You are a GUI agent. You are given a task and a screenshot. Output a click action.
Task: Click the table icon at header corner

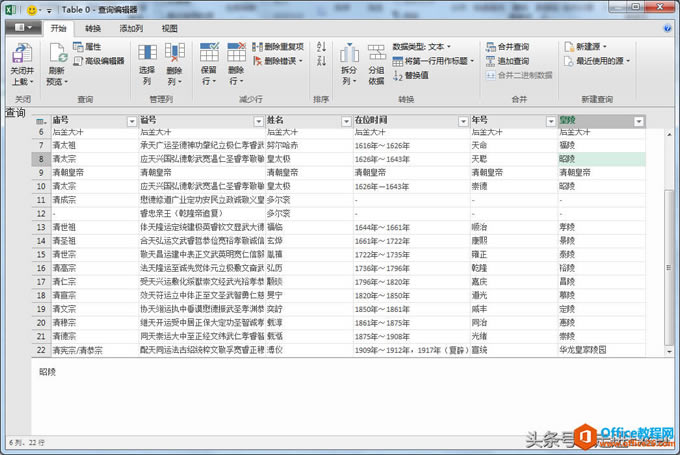point(41,121)
